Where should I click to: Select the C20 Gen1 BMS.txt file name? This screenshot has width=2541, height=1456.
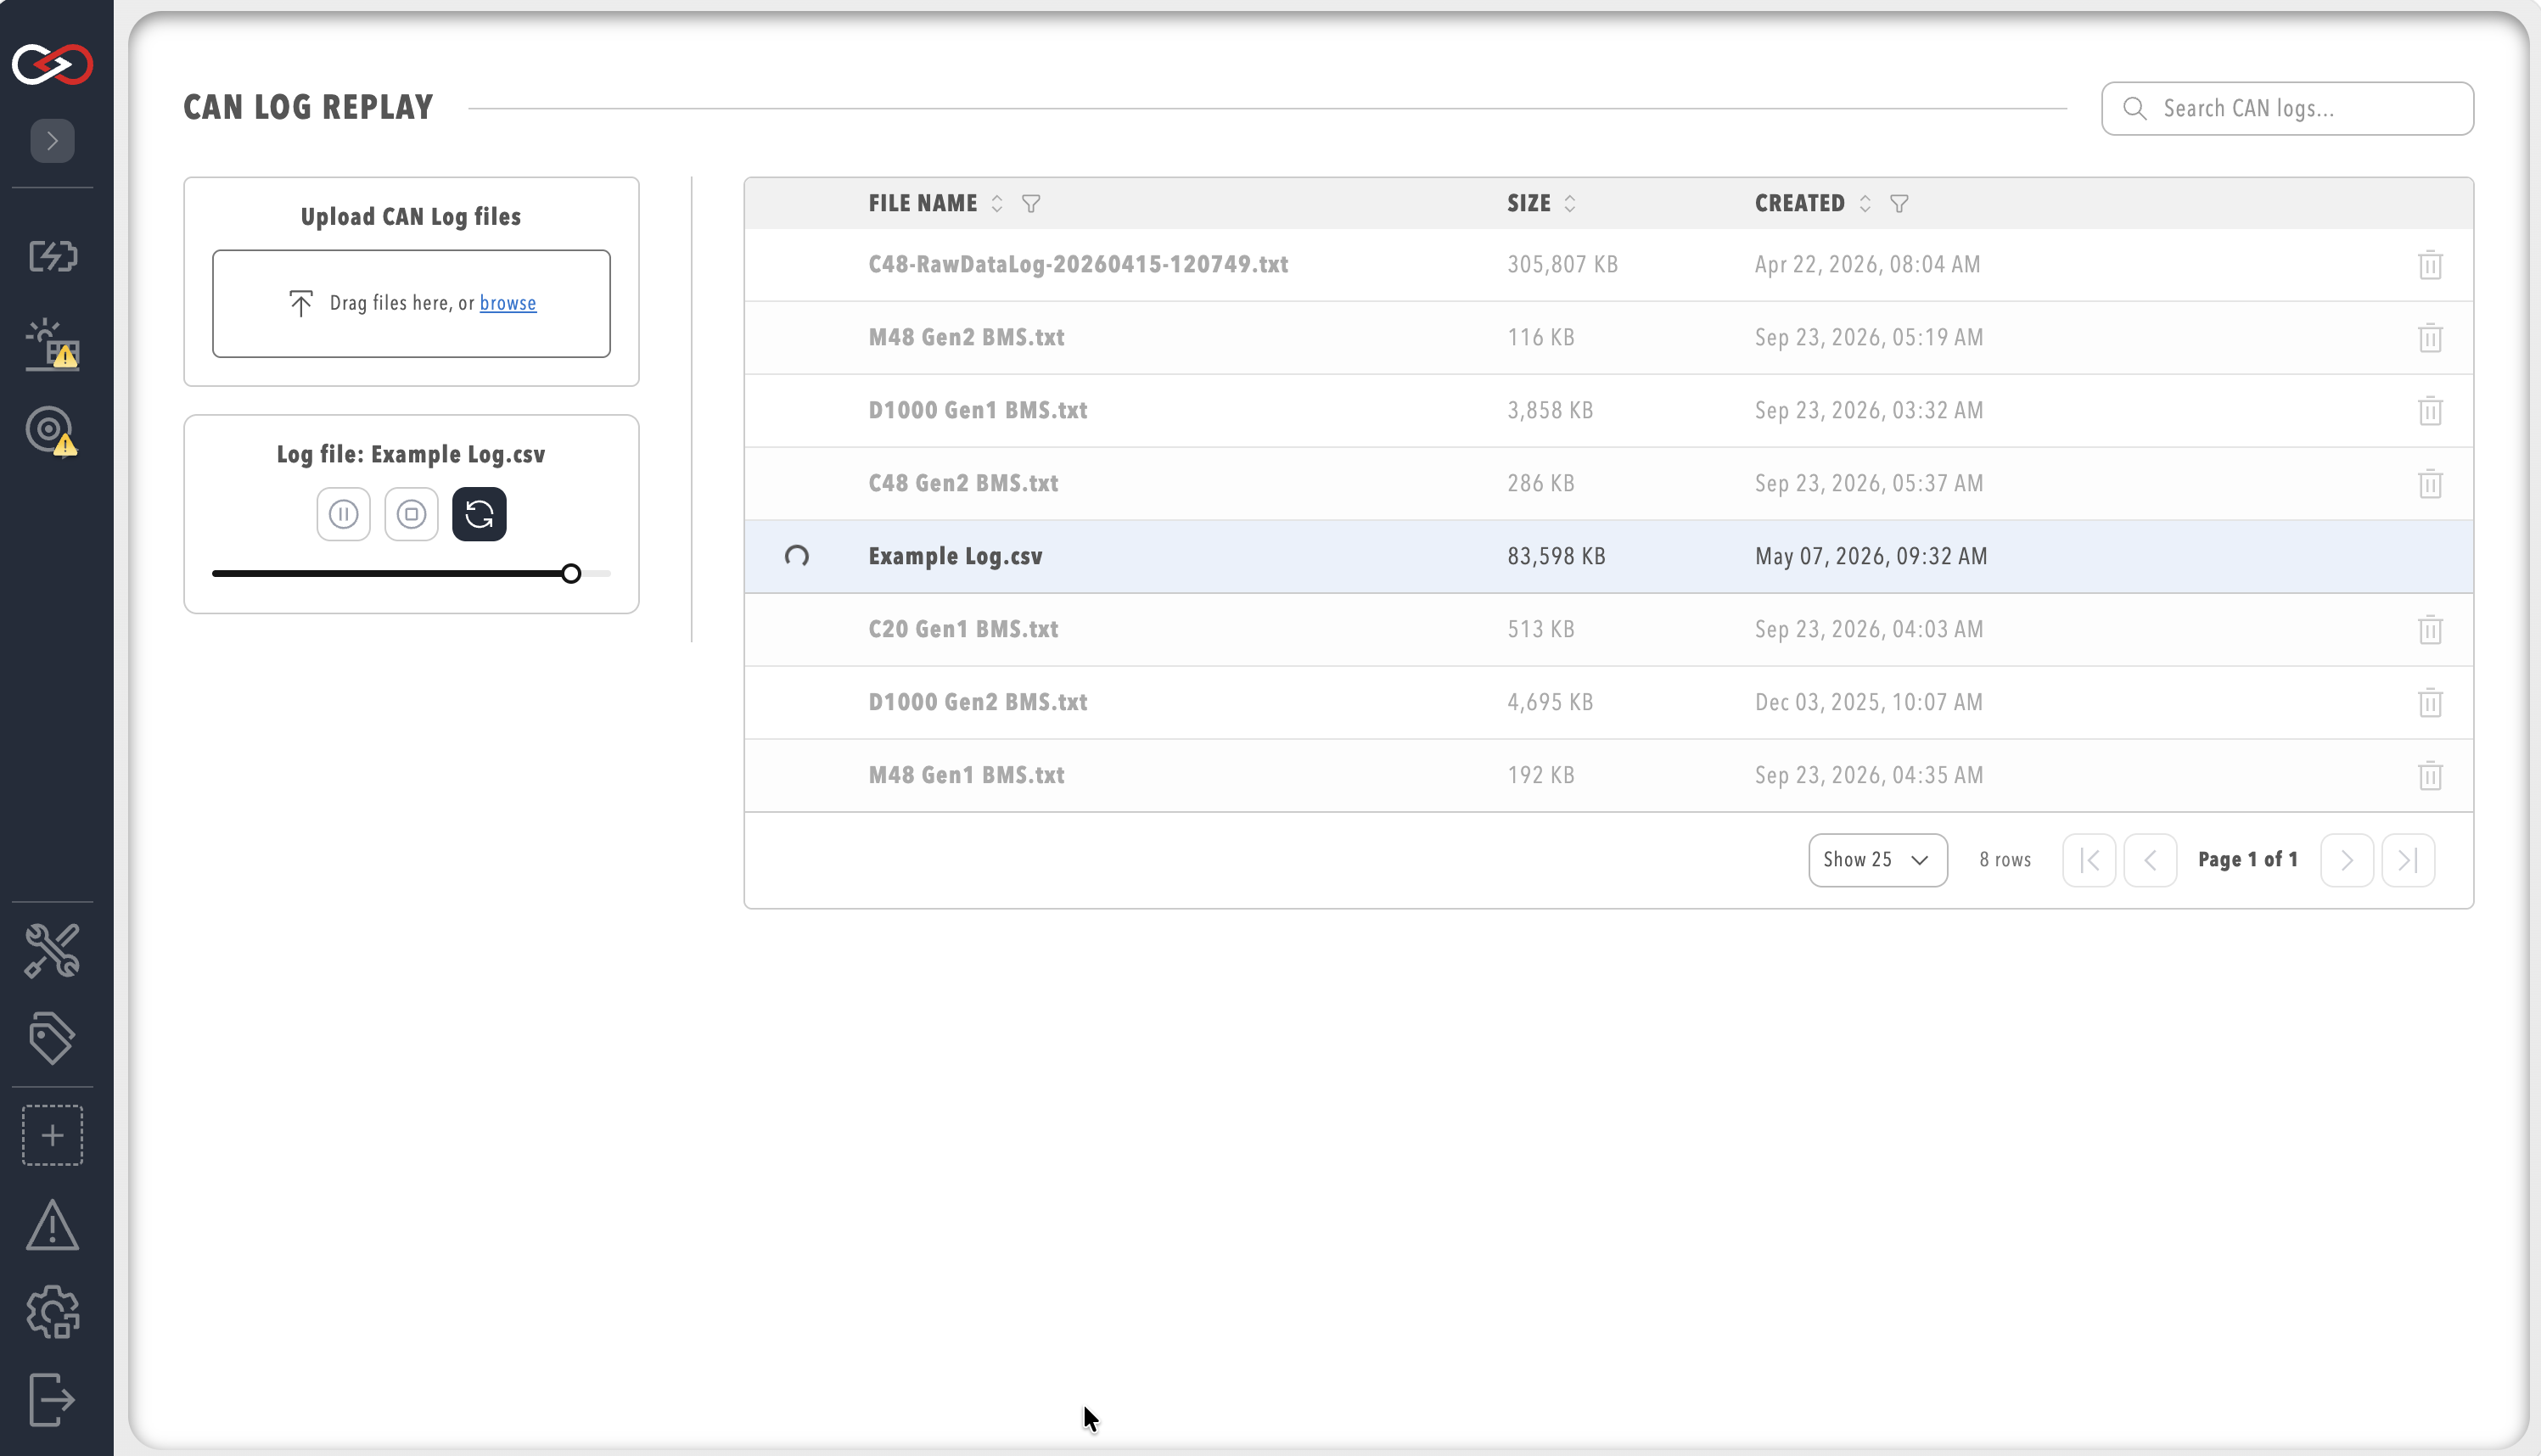coord(963,629)
